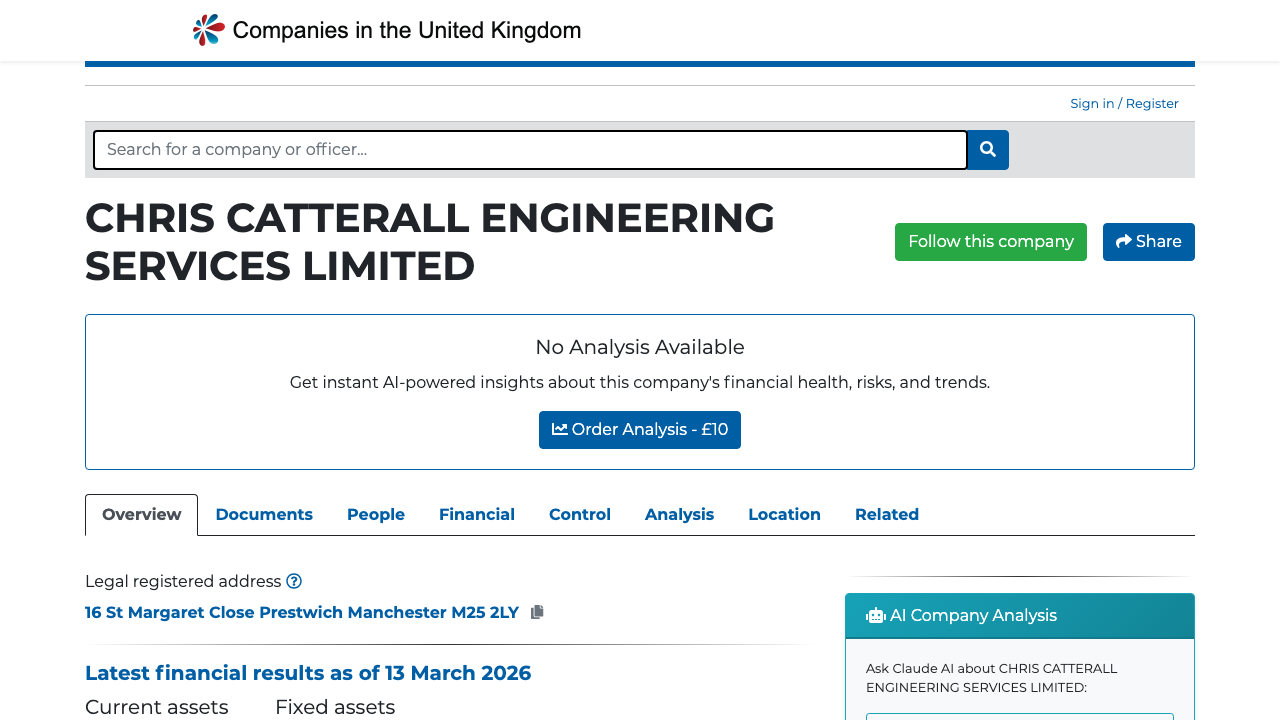Viewport: 1280px width, 720px height.
Task: Select the Financial tab
Action: tap(477, 514)
